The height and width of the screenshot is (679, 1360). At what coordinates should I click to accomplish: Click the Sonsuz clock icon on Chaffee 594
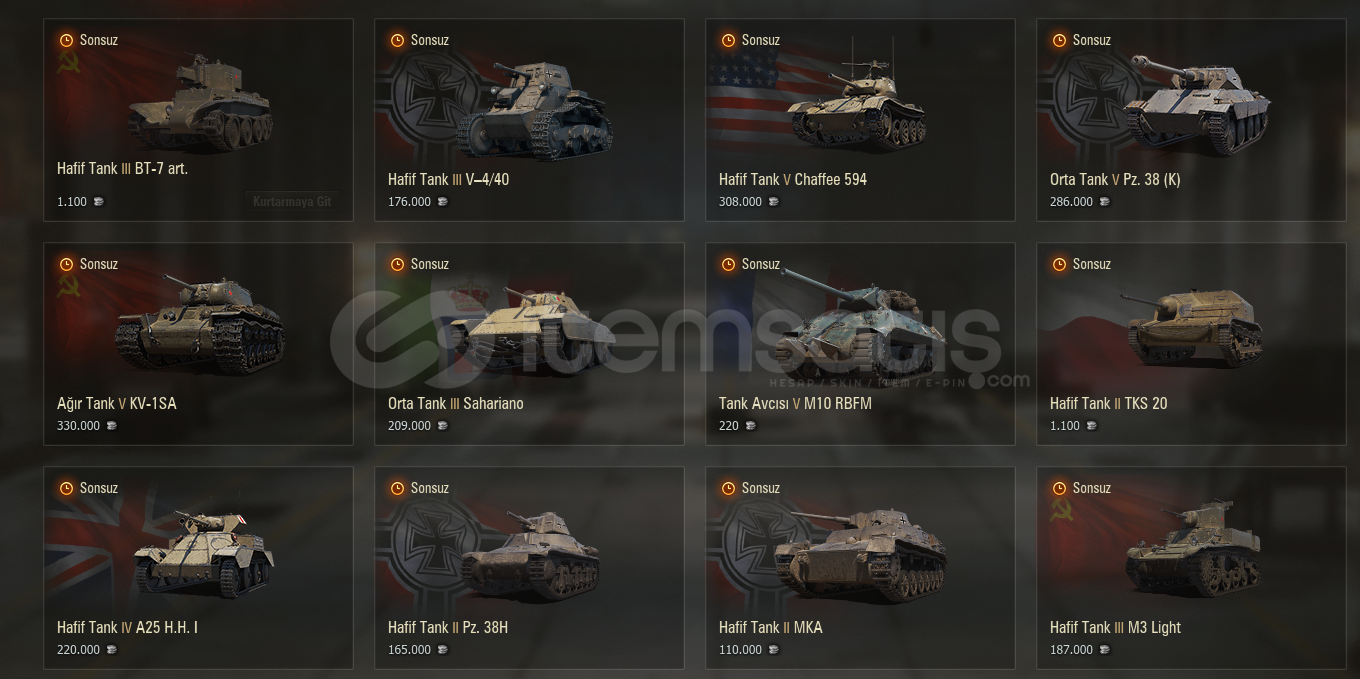click(728, 40)
